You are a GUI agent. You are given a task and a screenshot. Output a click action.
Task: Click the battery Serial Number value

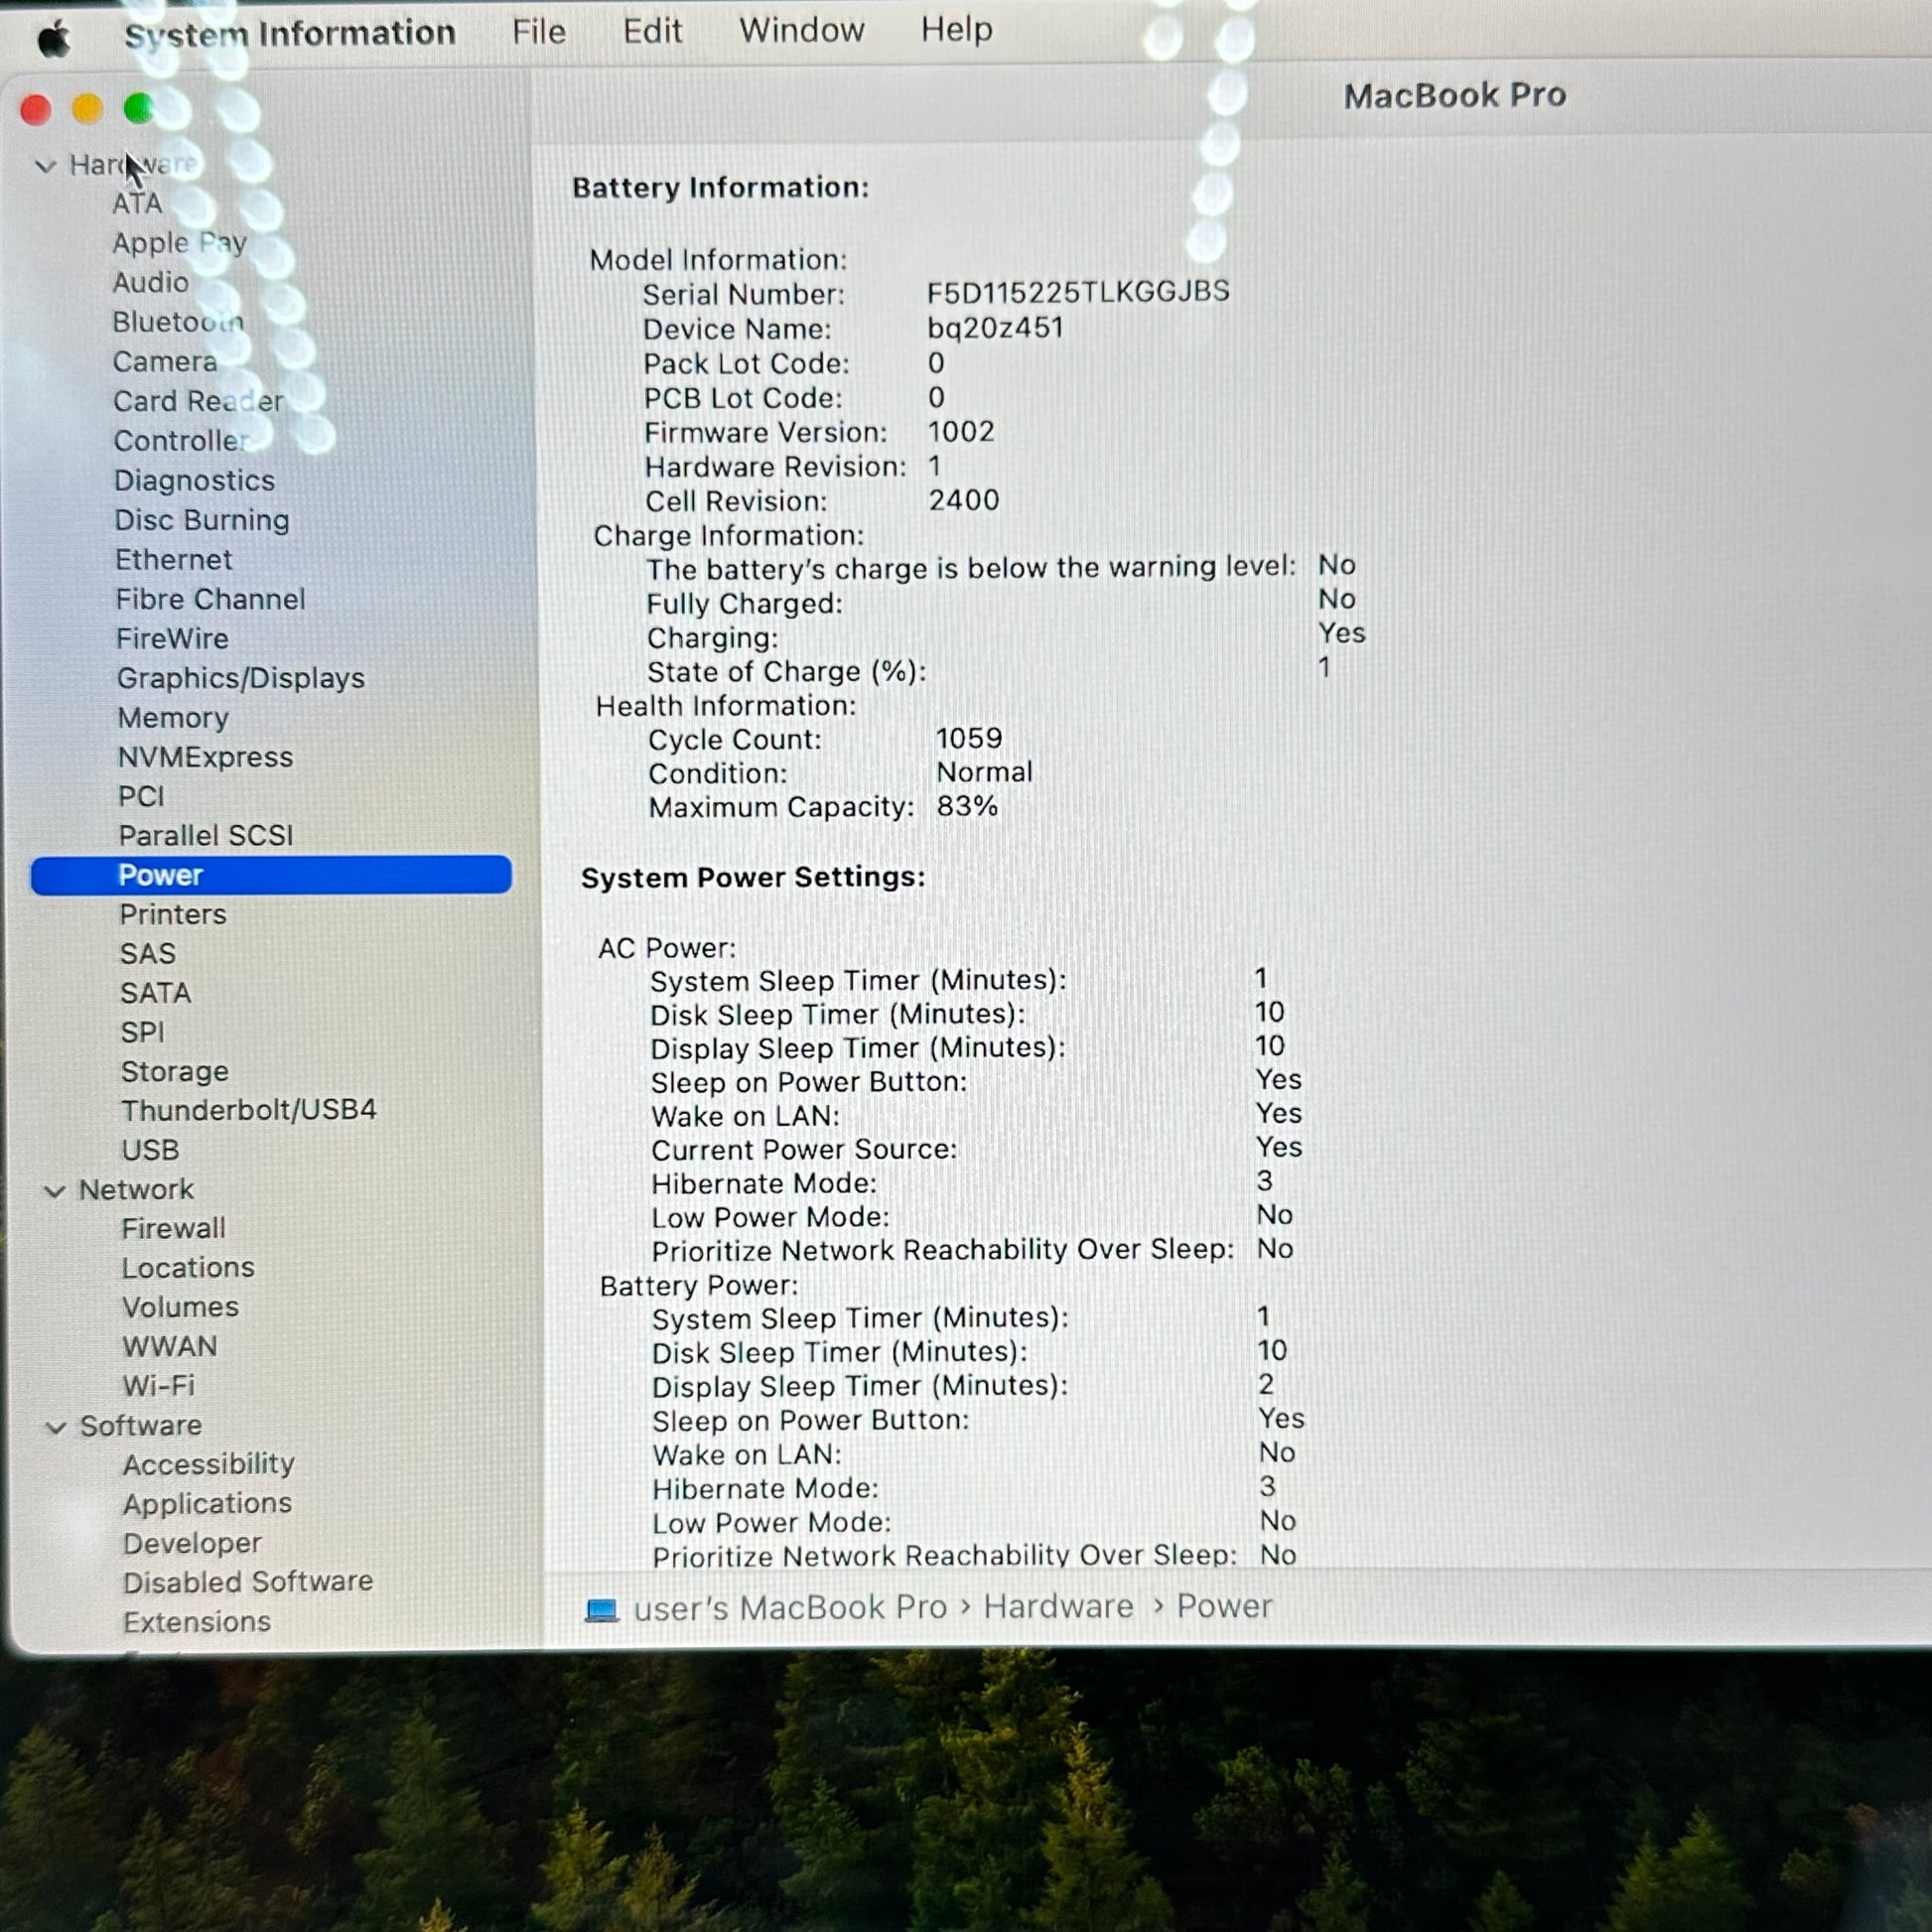click(x=1078, y=292)
